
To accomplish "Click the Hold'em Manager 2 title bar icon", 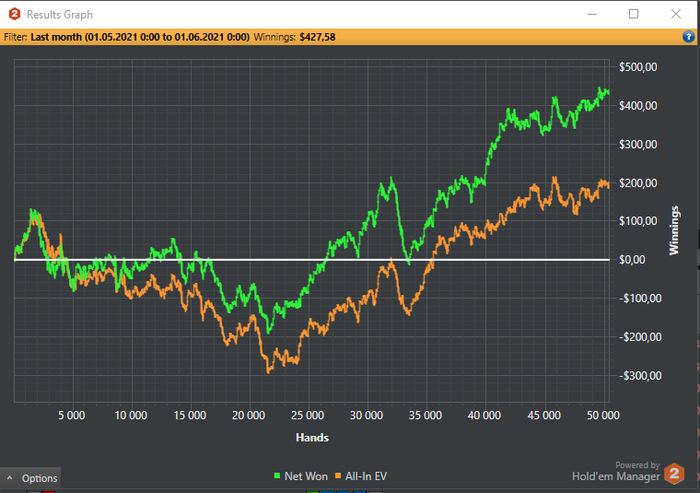I will click(x=14, y=14).
